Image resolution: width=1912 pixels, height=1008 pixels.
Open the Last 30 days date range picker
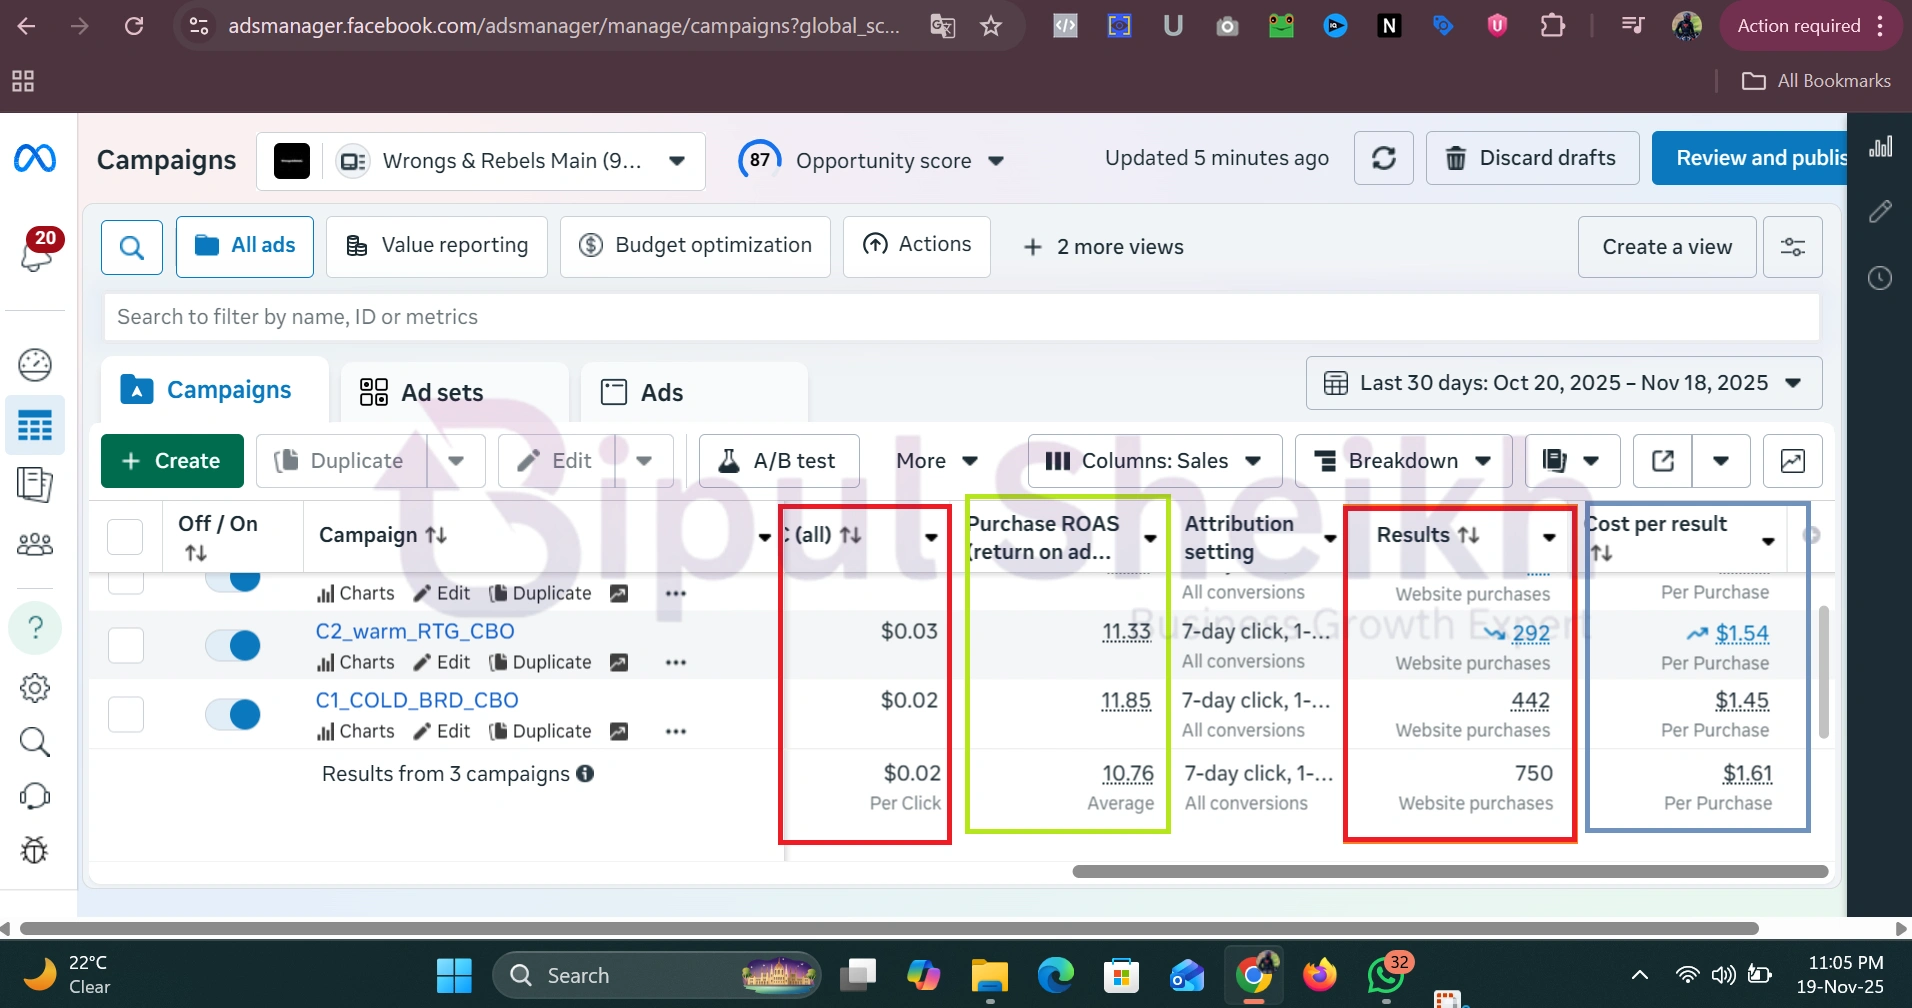1563,383
